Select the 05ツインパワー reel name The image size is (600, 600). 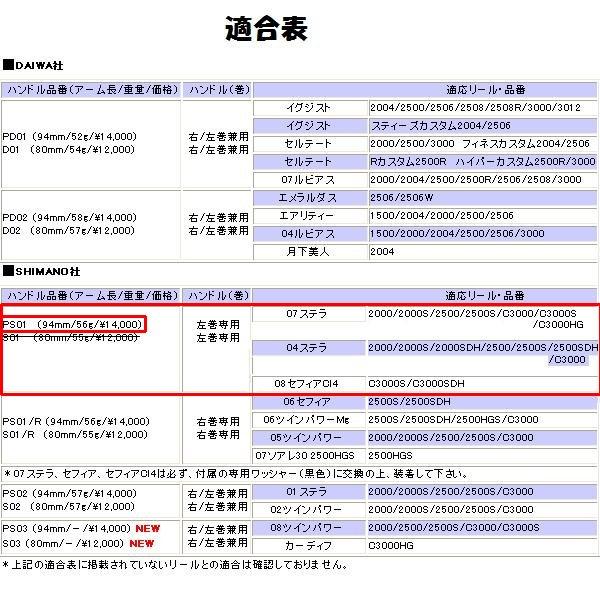pyautogui.click(x=306, y=438)
